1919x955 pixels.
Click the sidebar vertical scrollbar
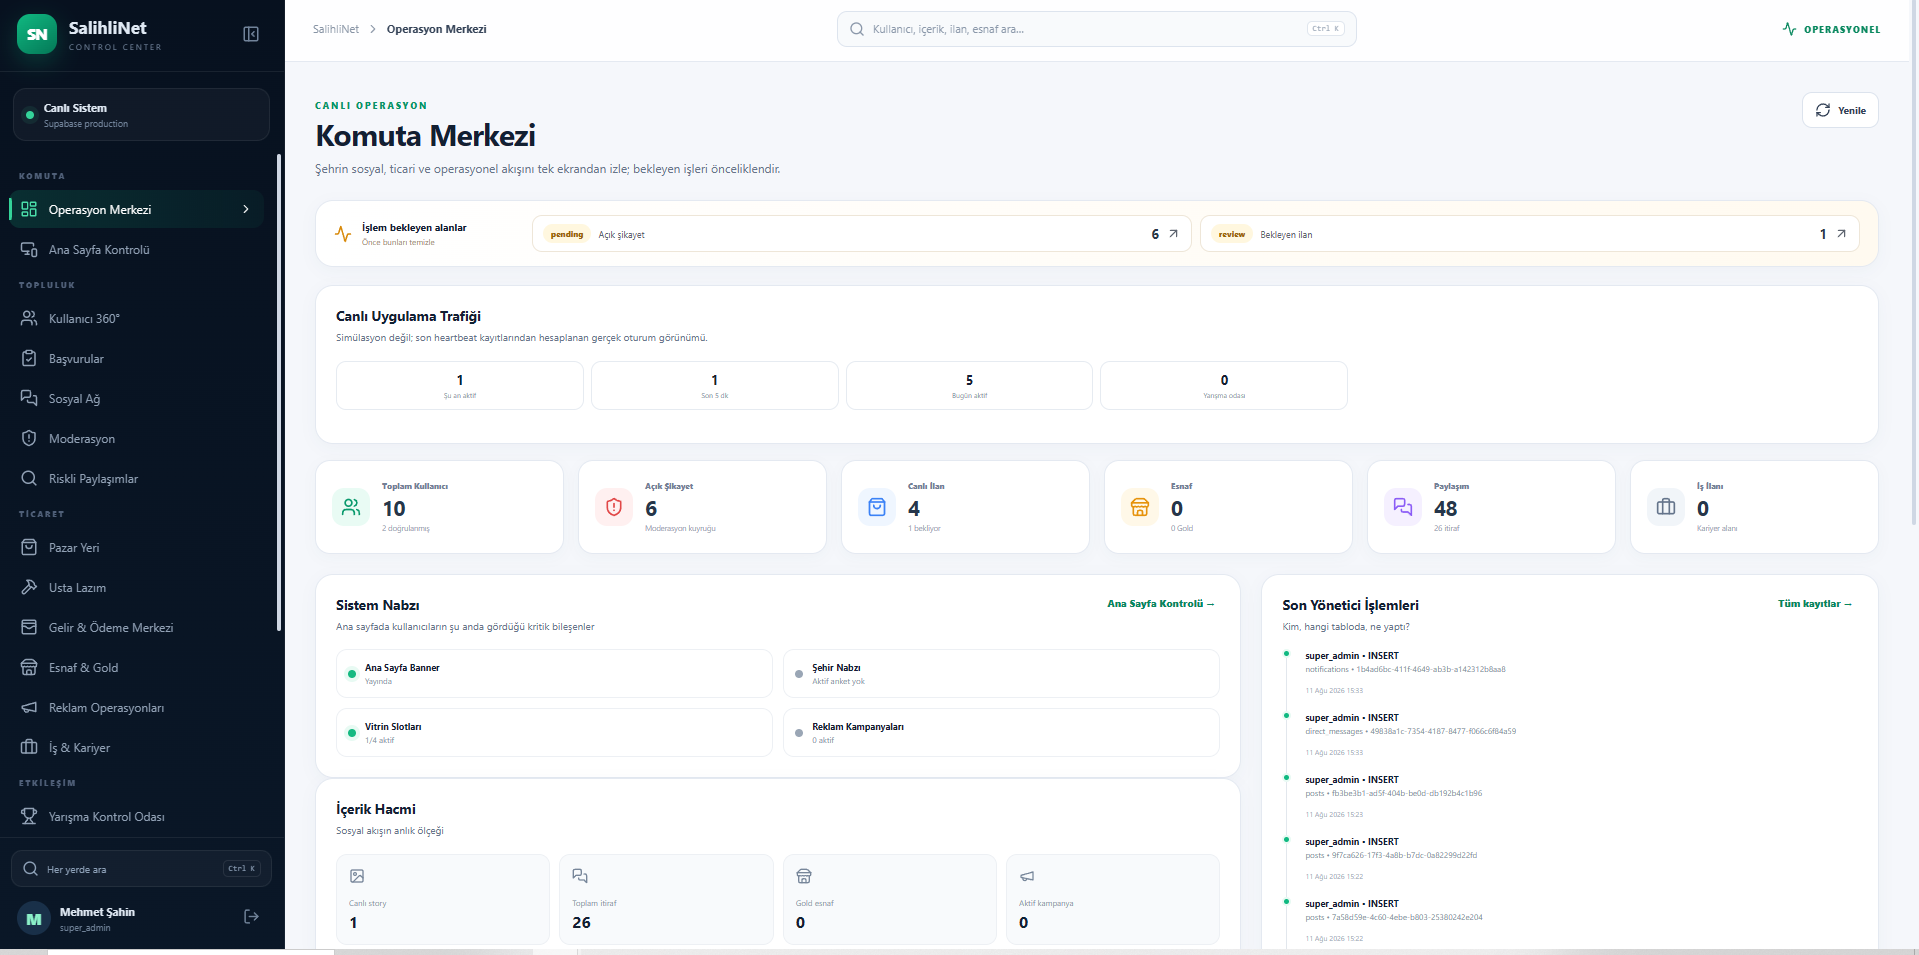point(279,392)
